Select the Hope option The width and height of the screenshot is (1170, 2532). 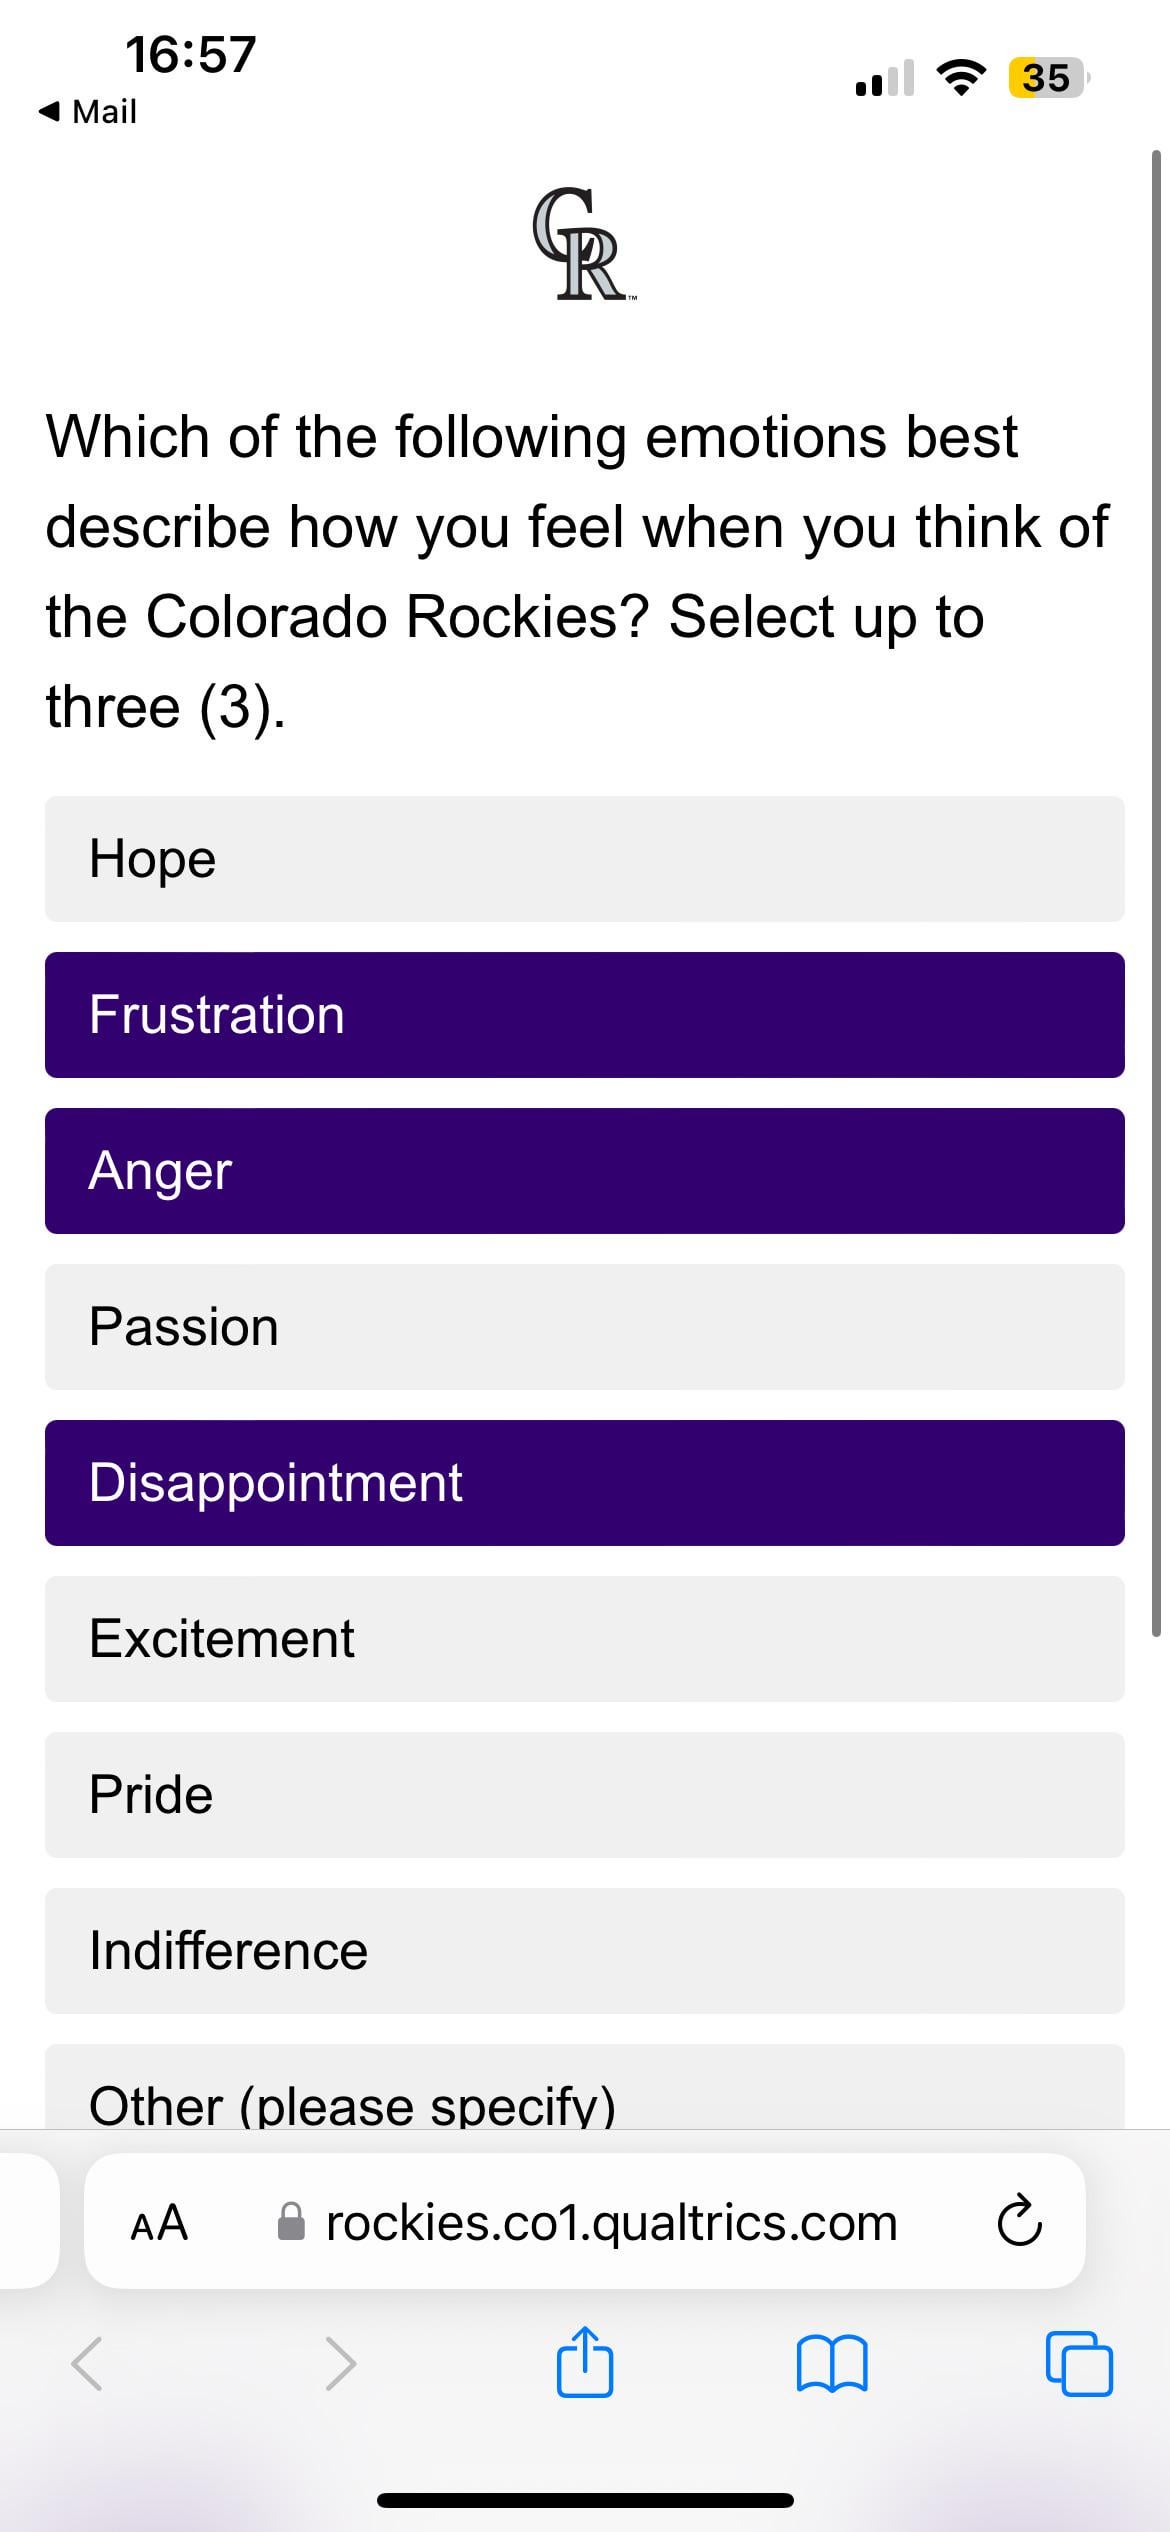pos(584,858)
